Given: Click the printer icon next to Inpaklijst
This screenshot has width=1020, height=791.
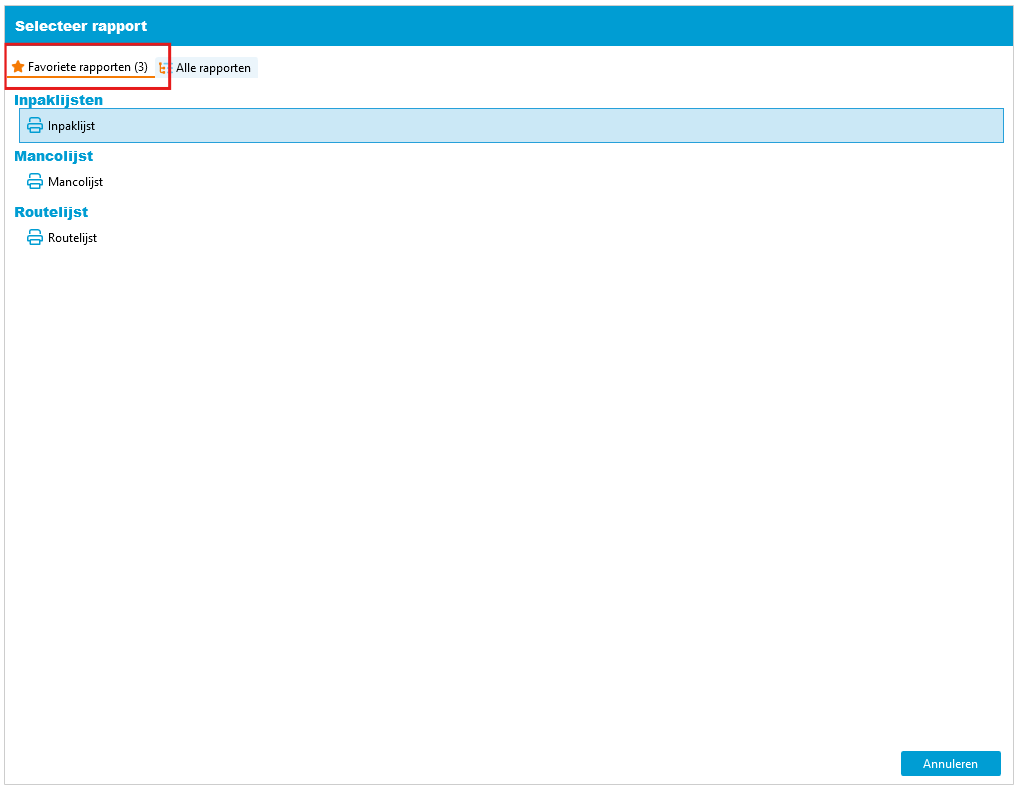Looking at the screenshot, I should 33,125.
